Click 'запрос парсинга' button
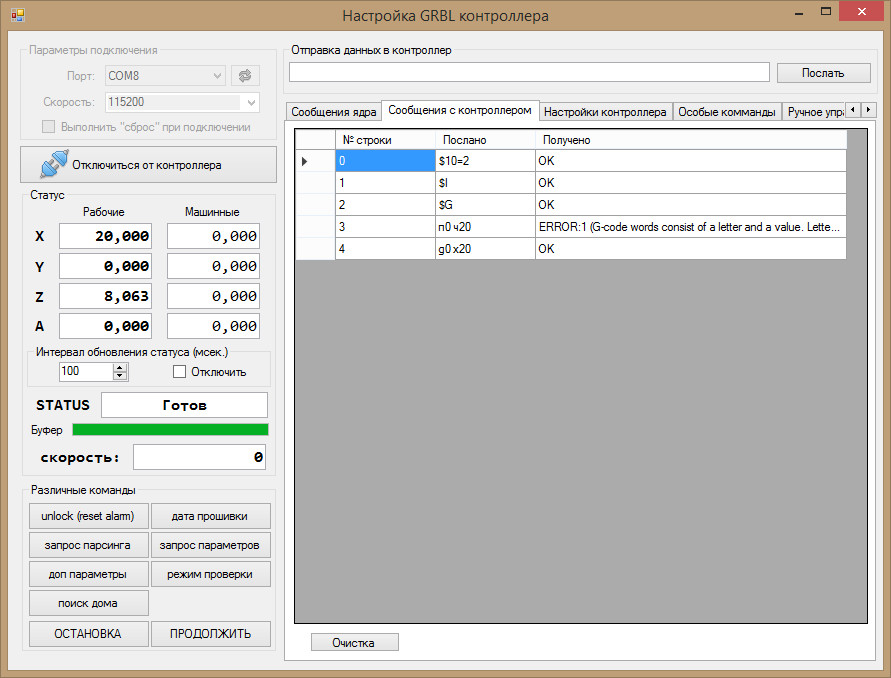 coord(89,545)
